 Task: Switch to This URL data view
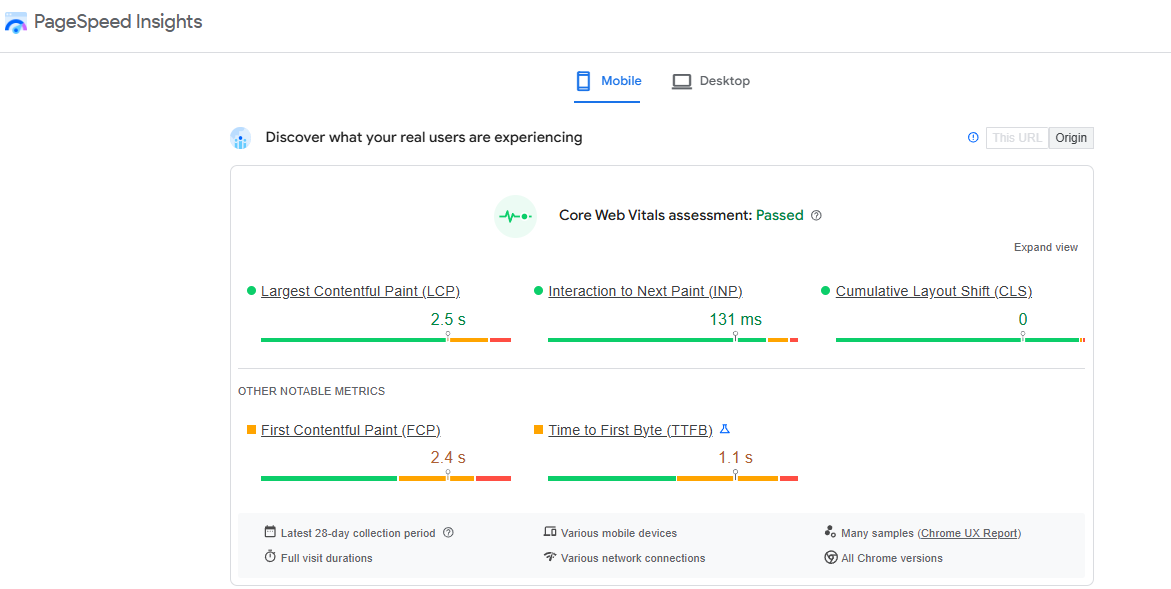1017,138
